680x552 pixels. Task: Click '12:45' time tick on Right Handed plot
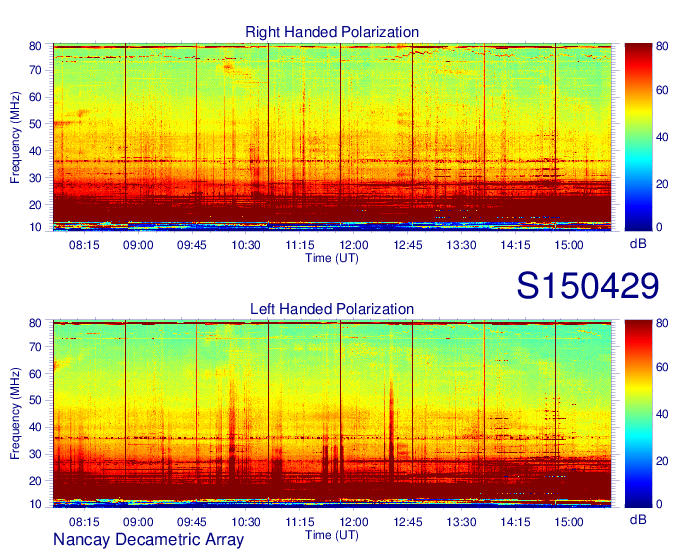coord(408,245)
